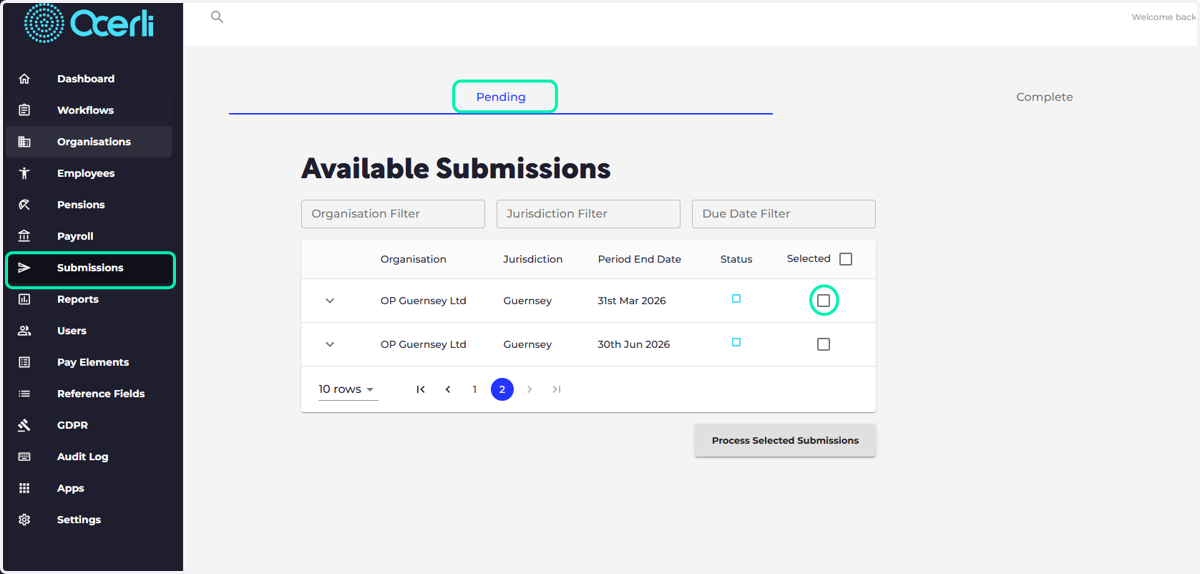The image size is (1200, 574).
Task: Click the Audit Log keyboard icon
Action: click(25, 457)
